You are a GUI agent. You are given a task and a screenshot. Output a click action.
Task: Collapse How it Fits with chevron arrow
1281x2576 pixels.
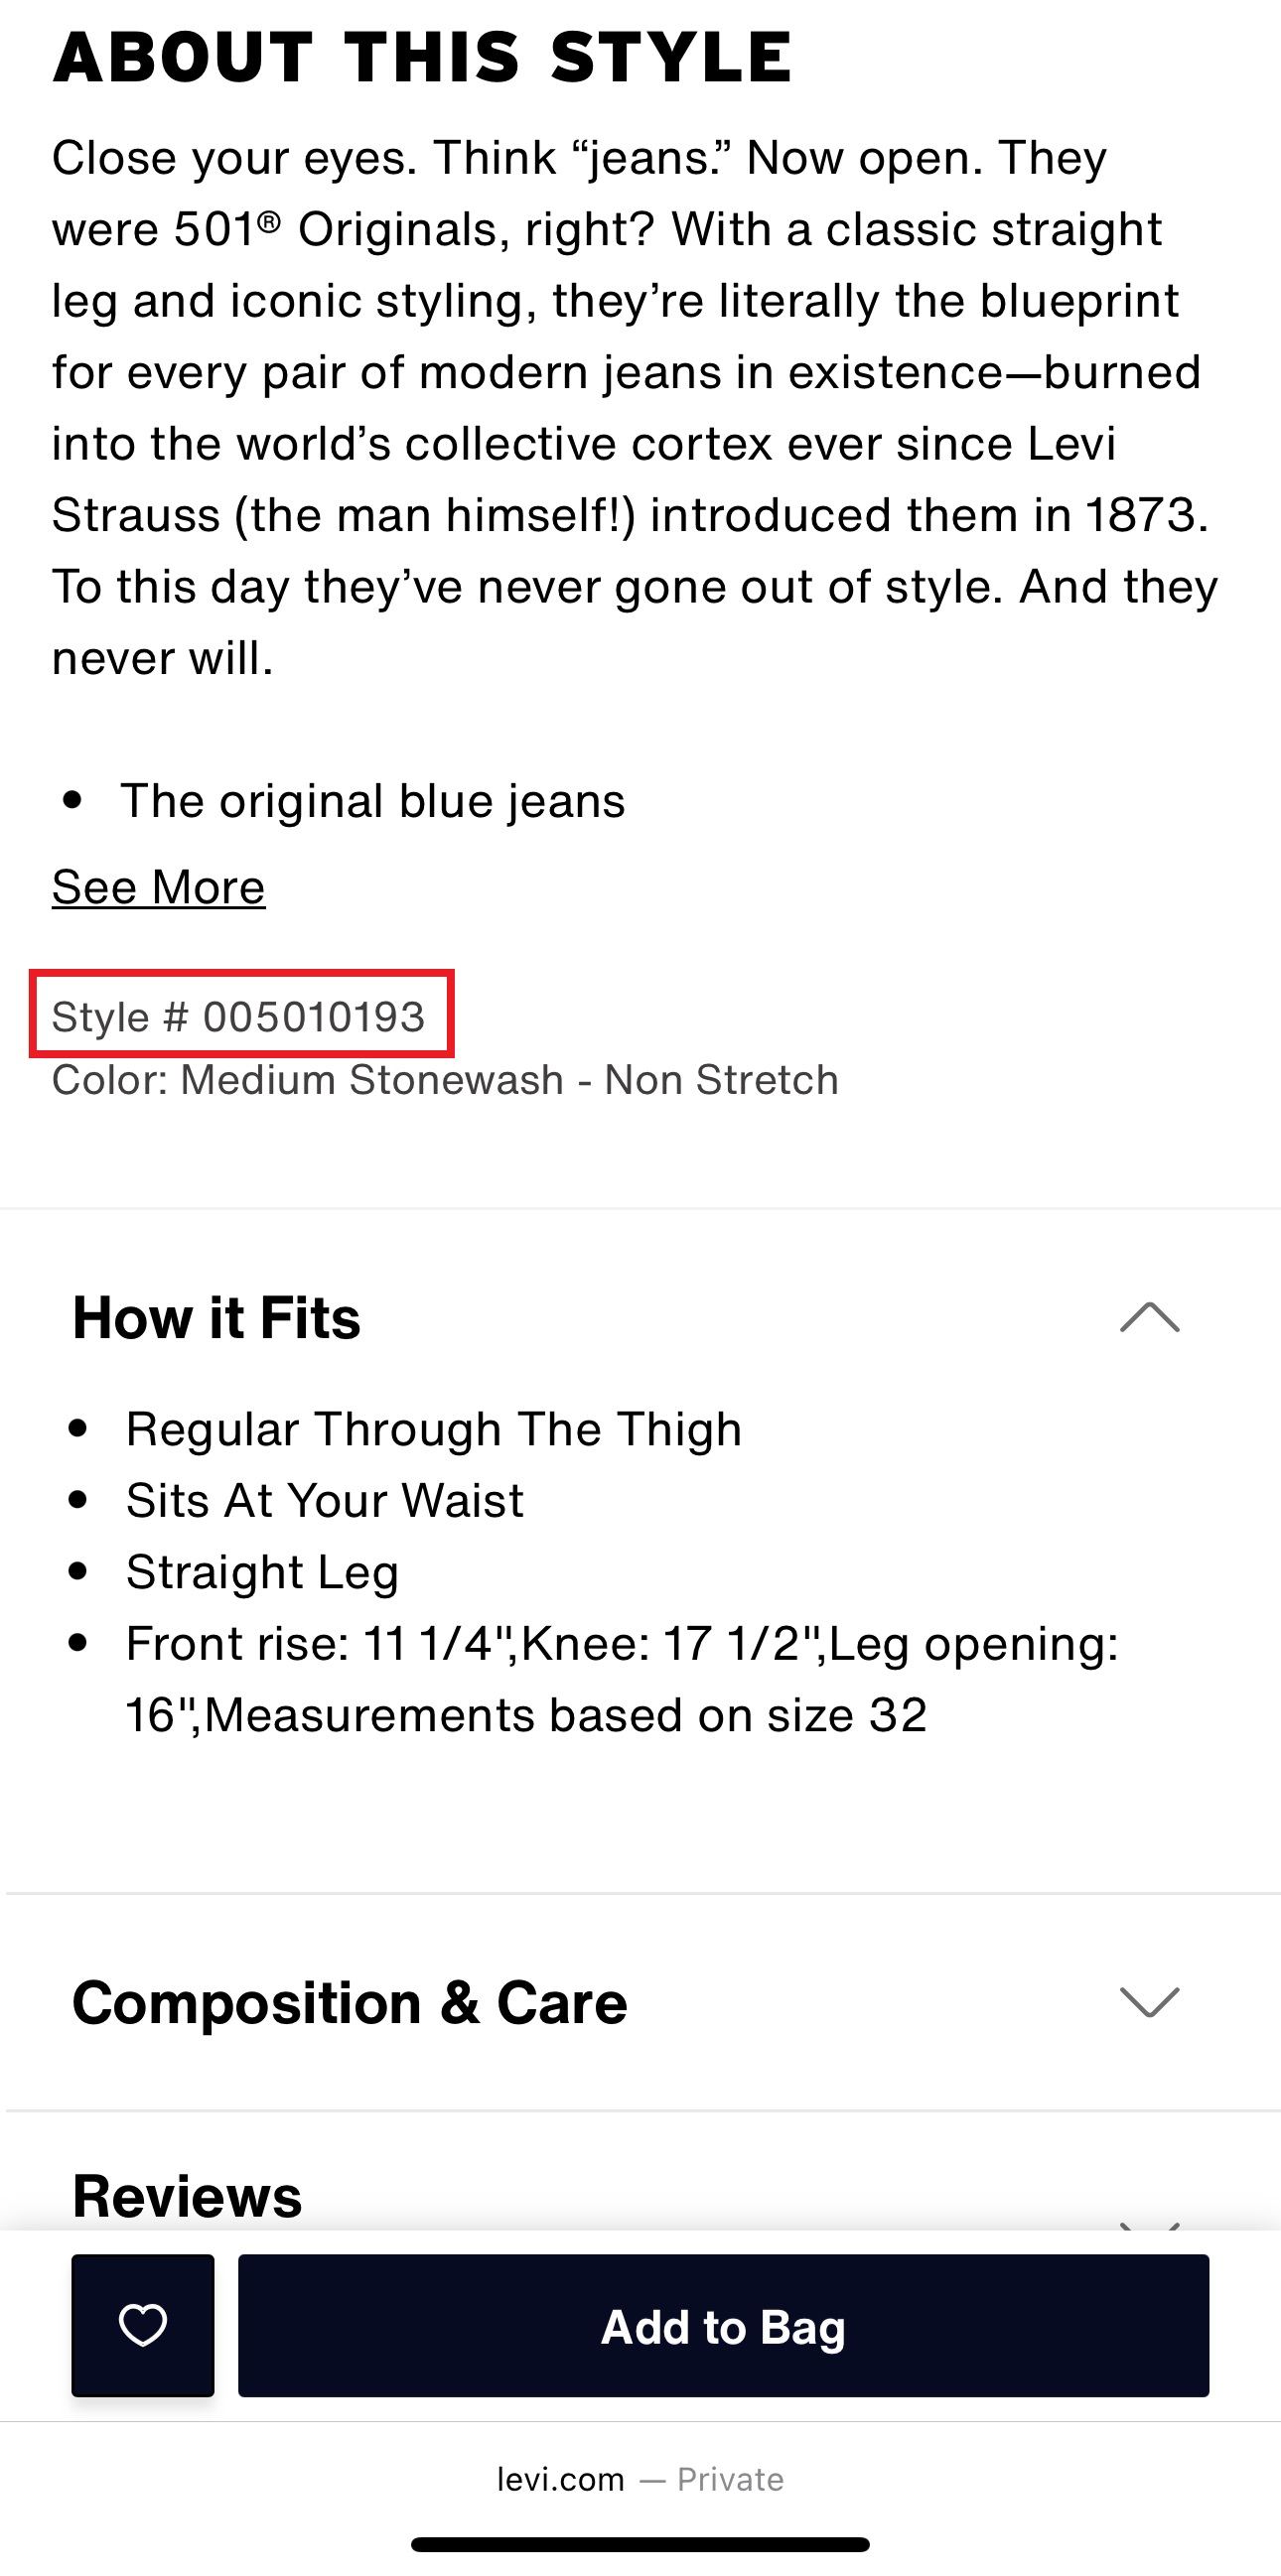(x=1149, y=1317)
